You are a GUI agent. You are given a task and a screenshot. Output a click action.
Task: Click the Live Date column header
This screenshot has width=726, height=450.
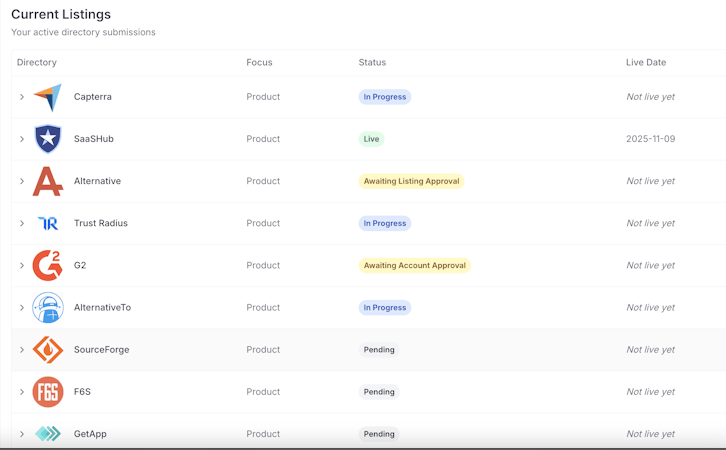click(646, 62)
